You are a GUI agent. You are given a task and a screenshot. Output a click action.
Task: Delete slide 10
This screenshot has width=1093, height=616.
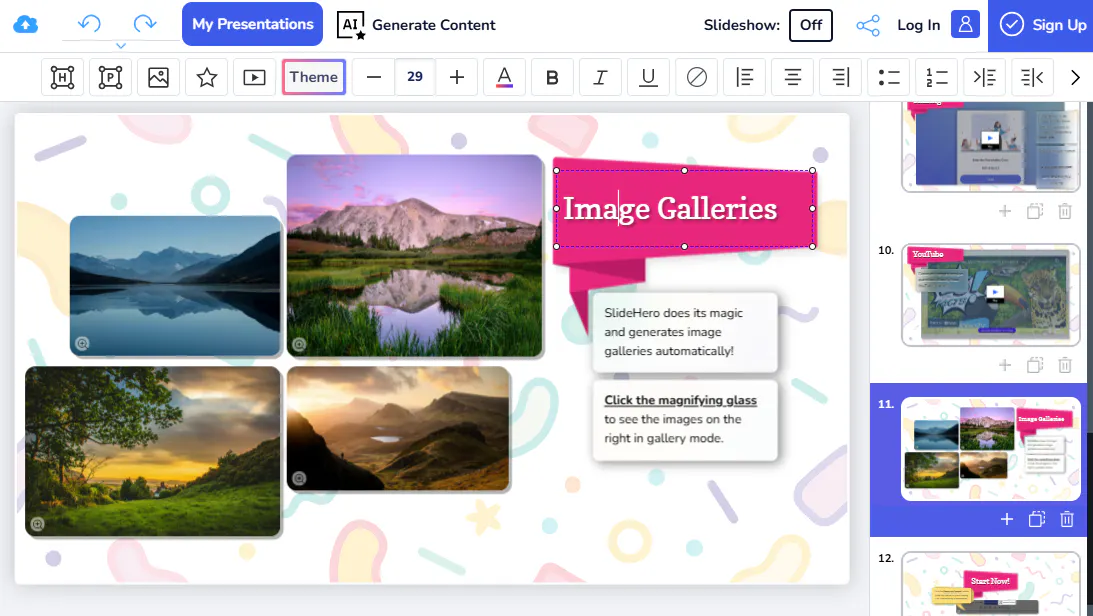tap(1064, 364)
